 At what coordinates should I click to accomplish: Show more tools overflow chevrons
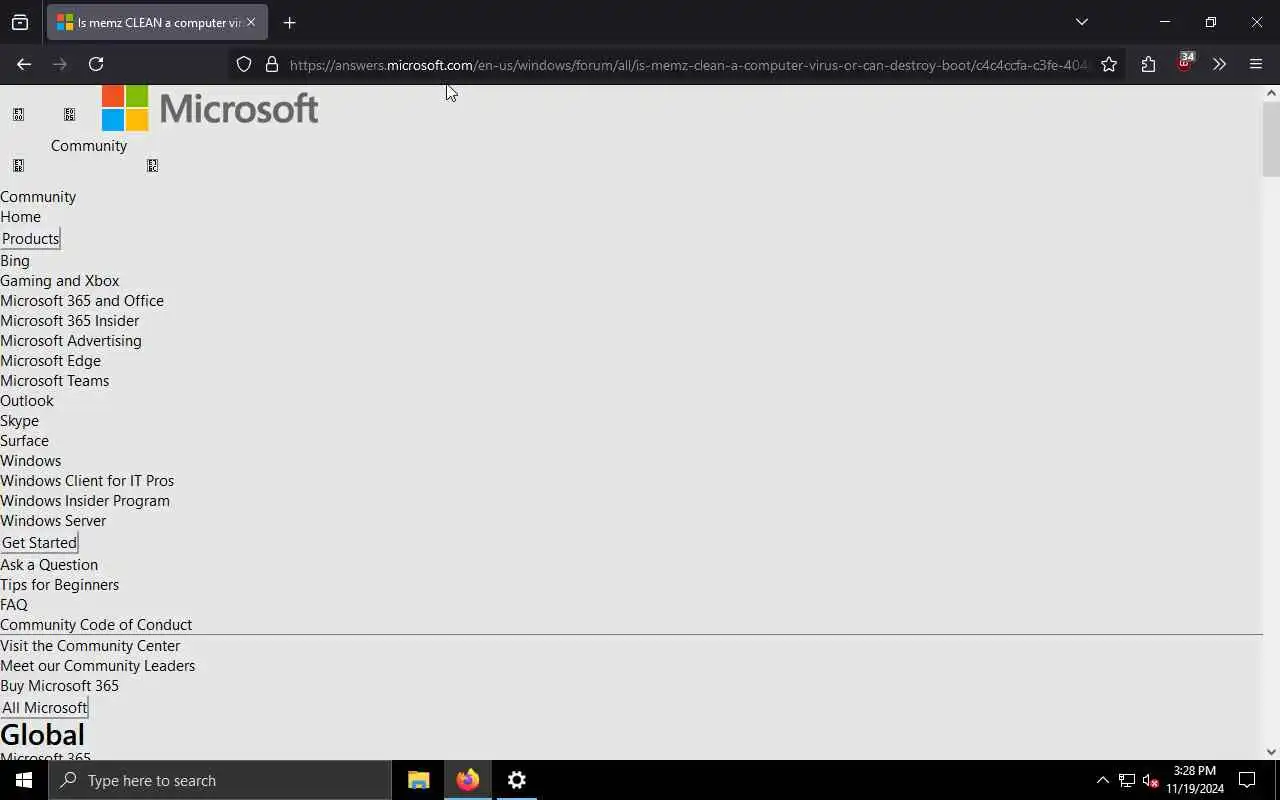point(1219,64)
